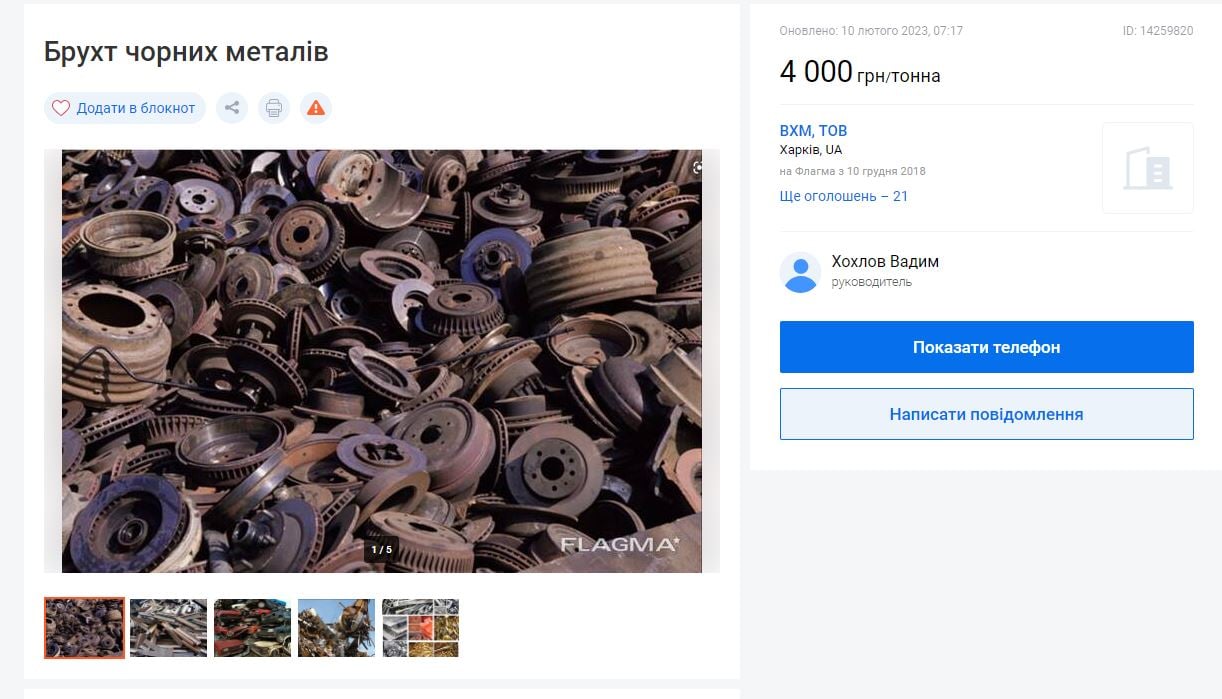This screenshot has height=699, width=1222.
Task: Select the fifth collage thumbnail
Action: point(420,628)
